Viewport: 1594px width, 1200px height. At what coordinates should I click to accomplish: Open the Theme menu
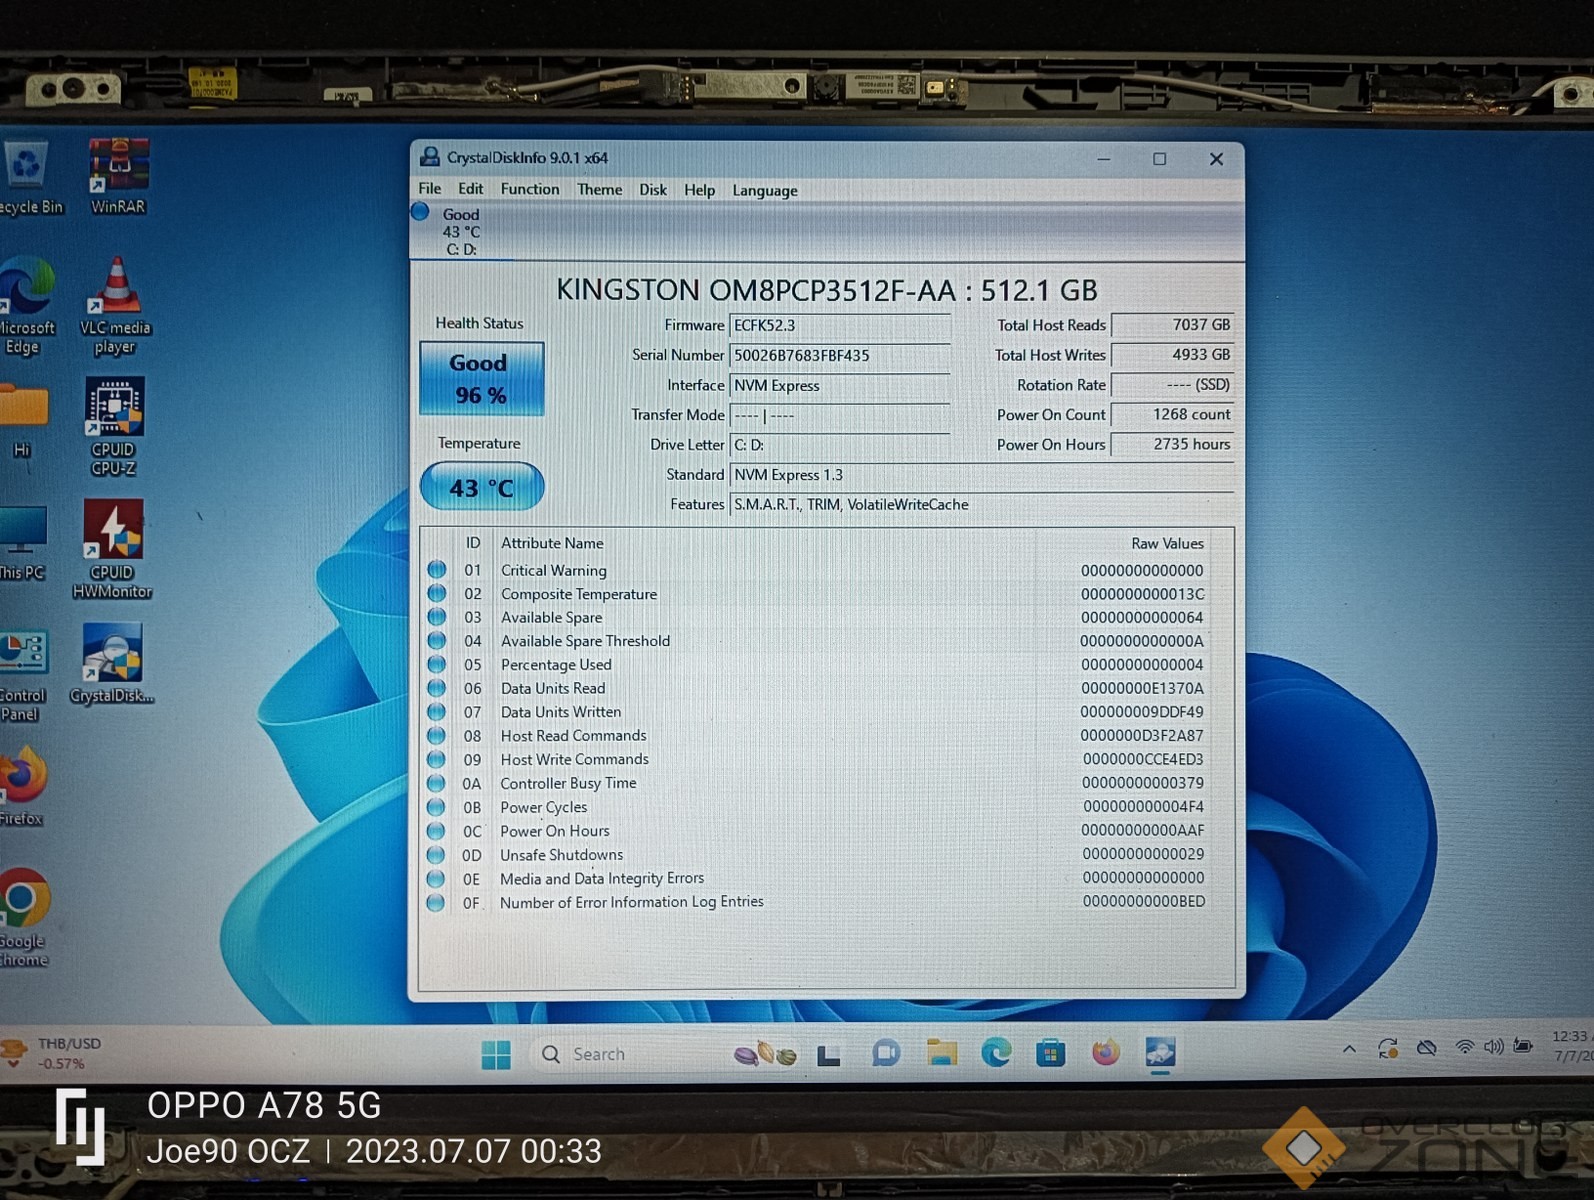click(x=599, y=189)
